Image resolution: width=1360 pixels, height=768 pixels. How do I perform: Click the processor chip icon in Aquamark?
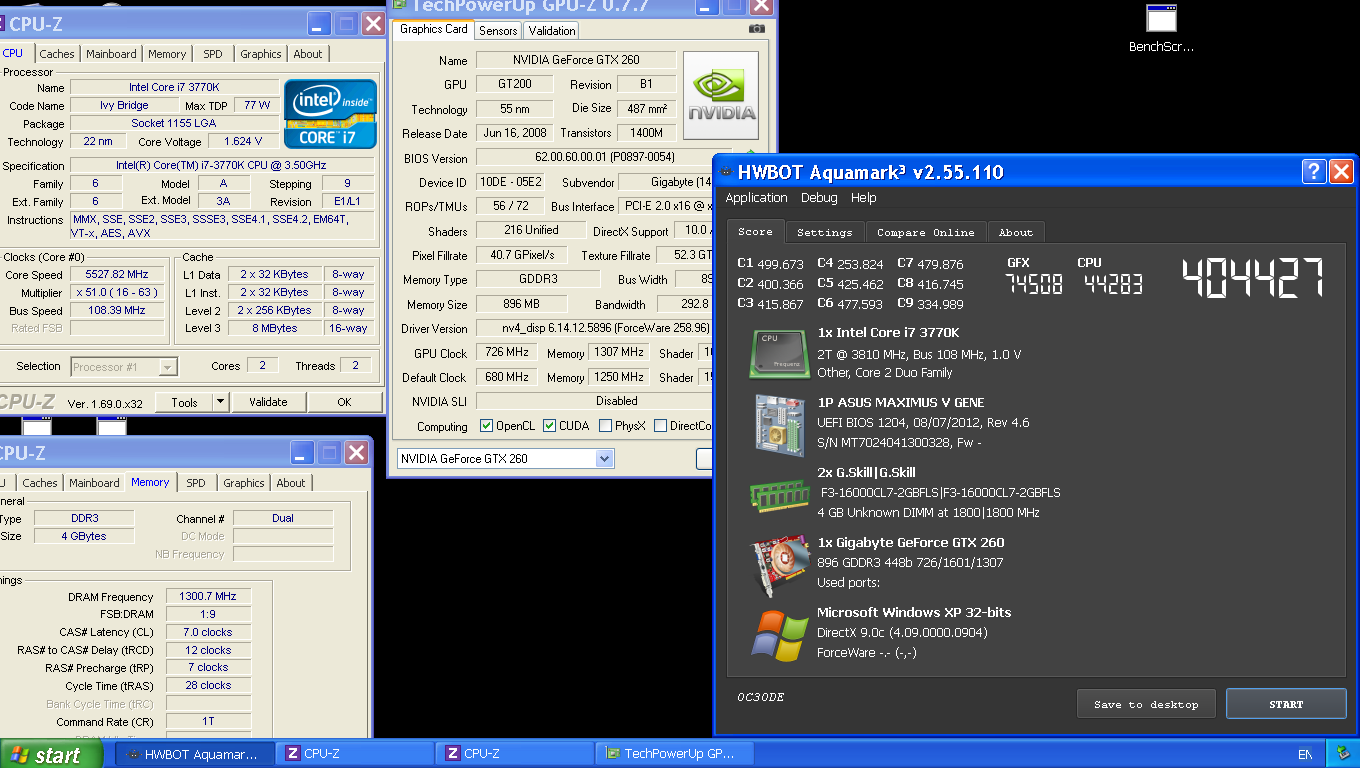(779, 354)
